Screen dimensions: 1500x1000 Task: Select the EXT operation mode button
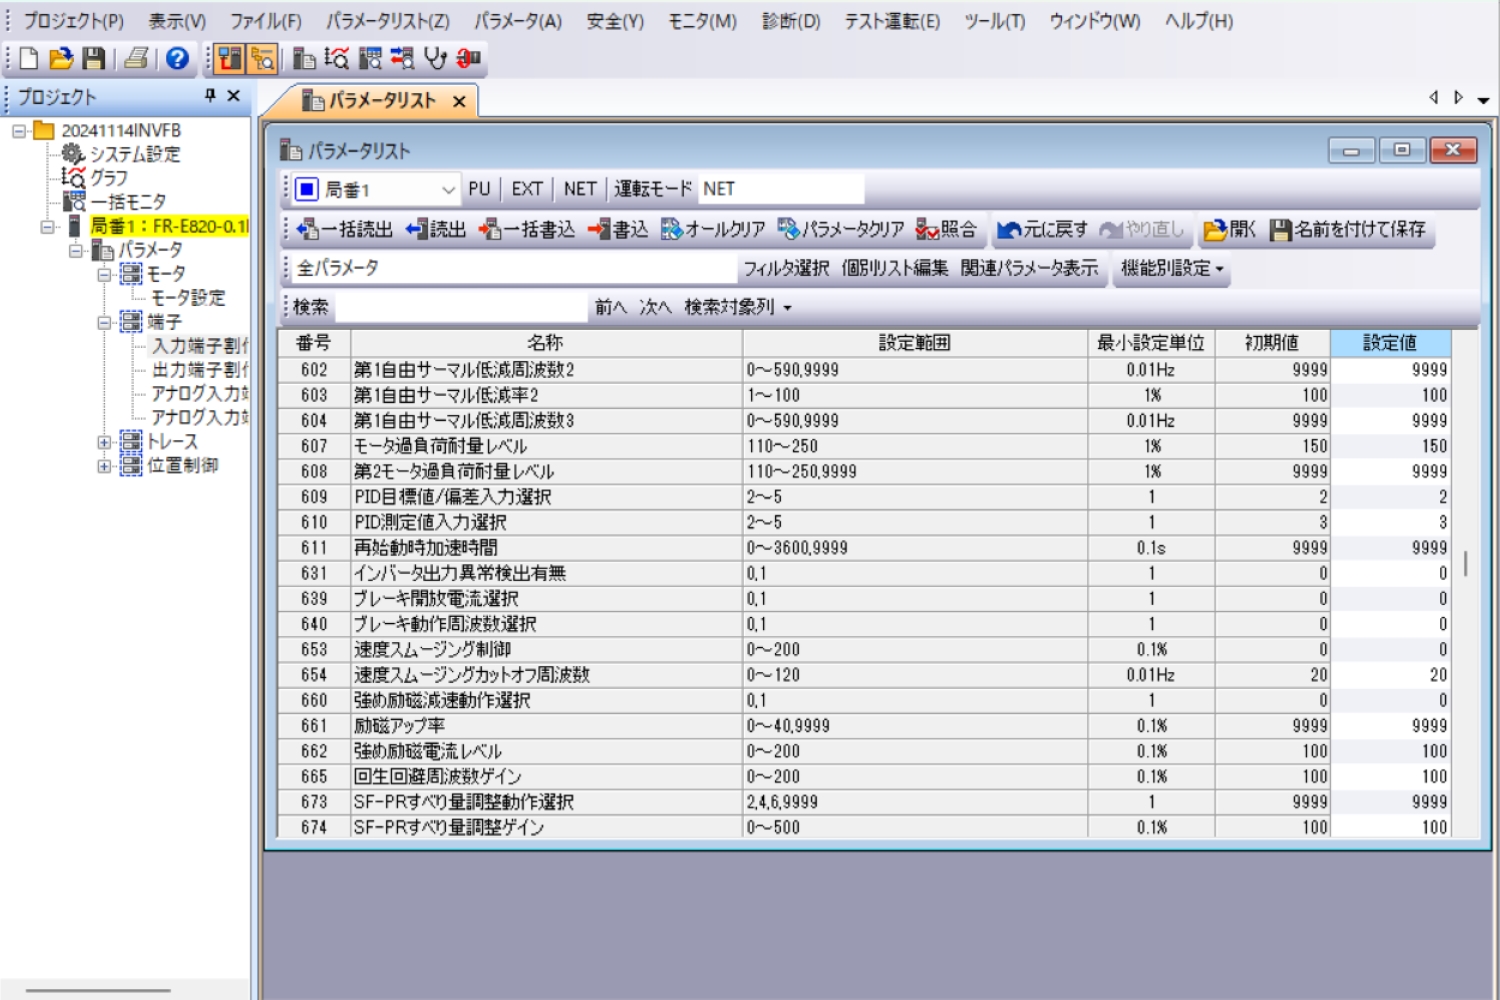(527, 189)
